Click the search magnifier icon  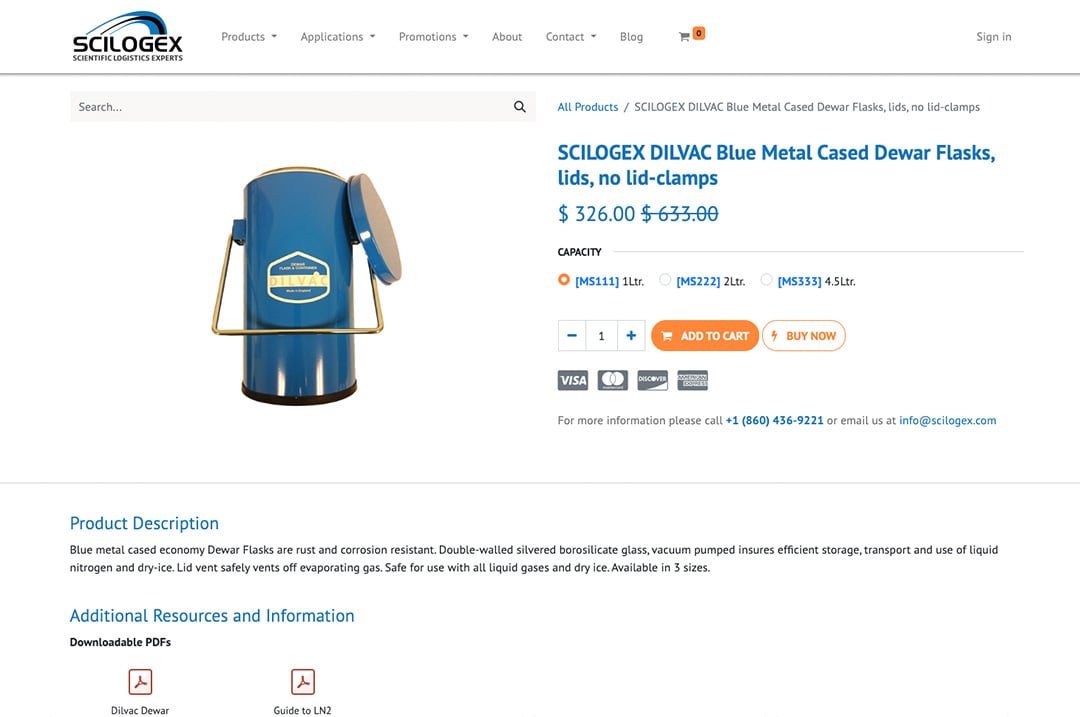pos(519,107)
